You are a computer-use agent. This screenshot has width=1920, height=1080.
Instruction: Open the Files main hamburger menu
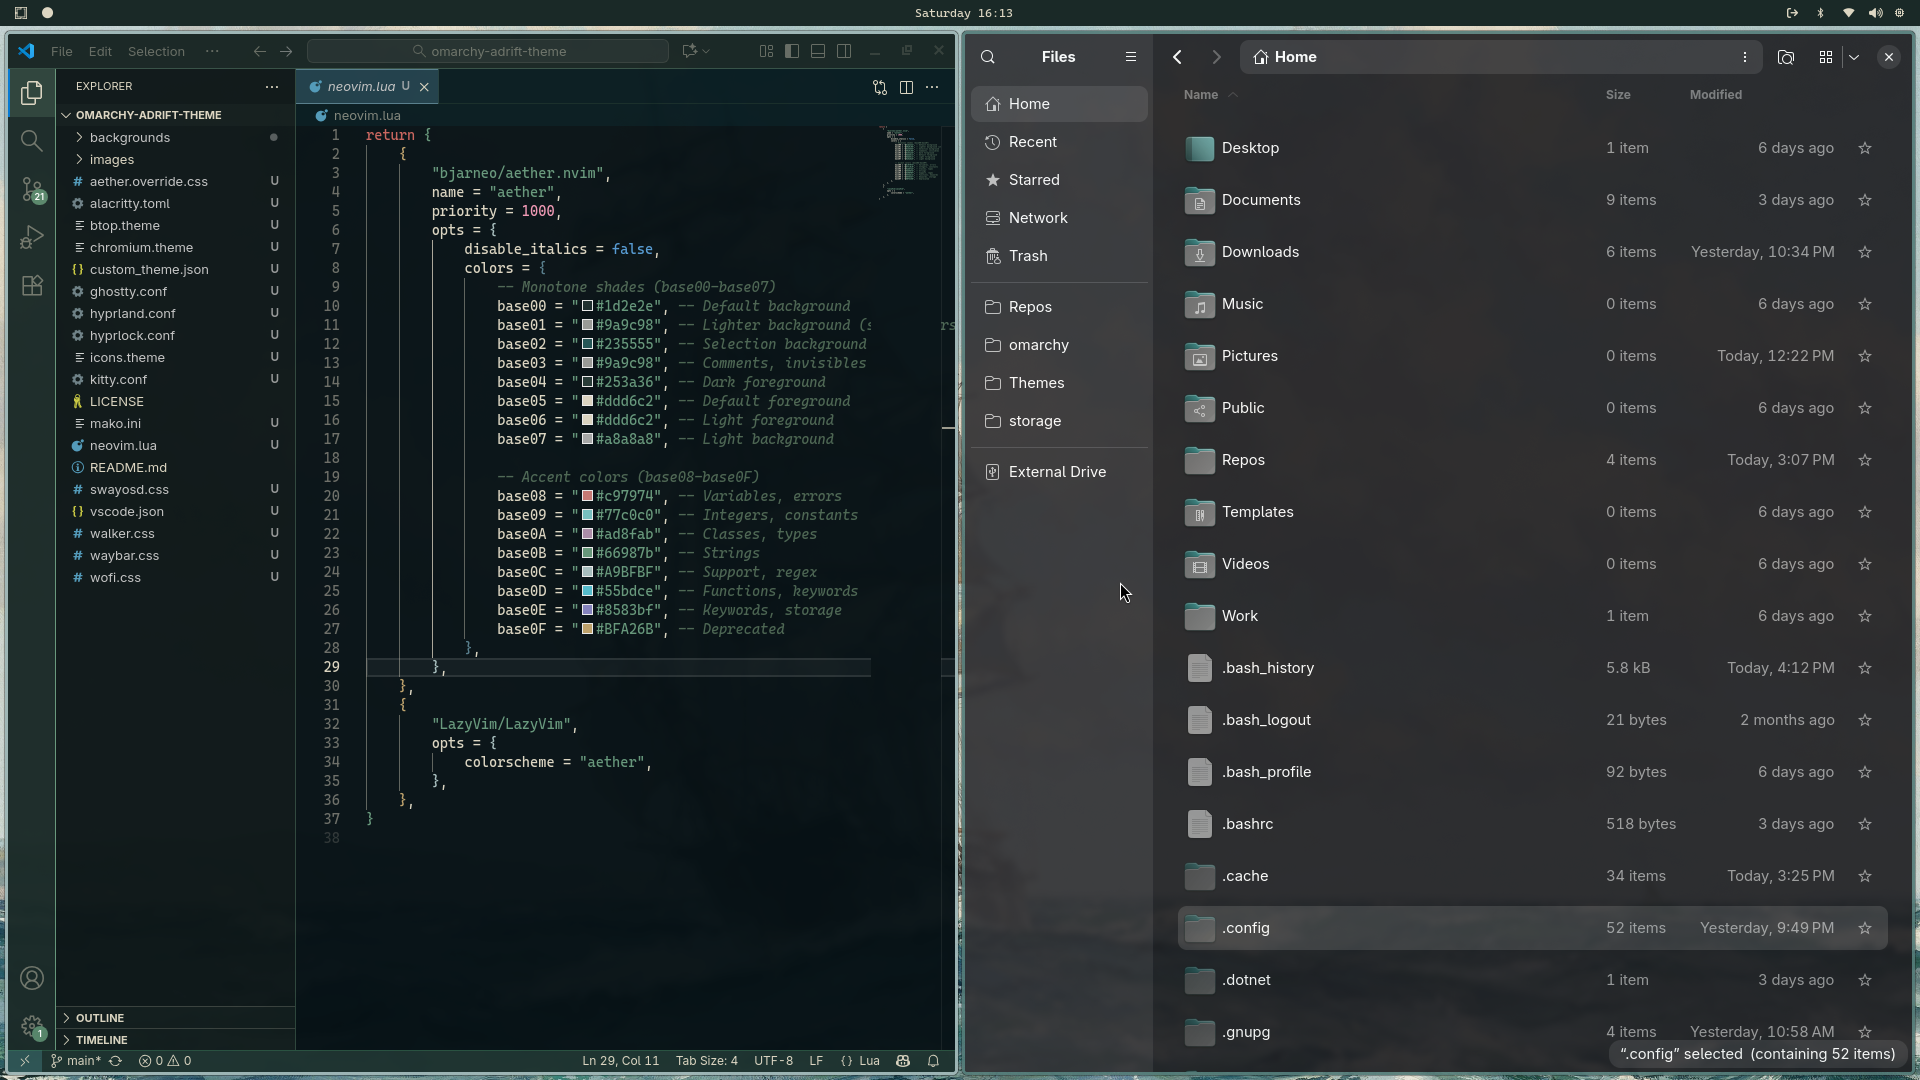(x=1131, y=57)
